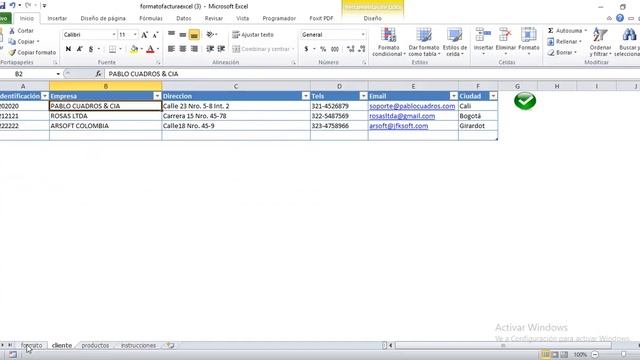Open Empresa column filter dropdown

coord(157,96)
